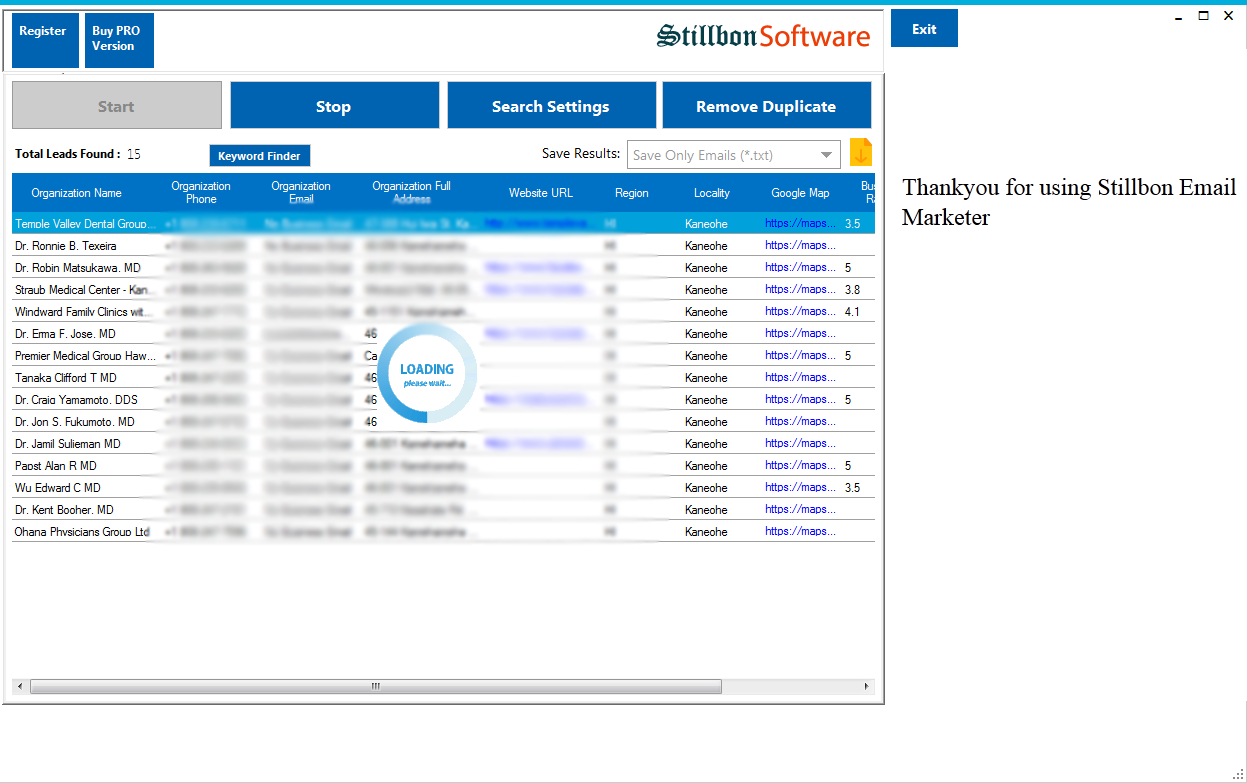The width and height of the screenshot is (1247, 783).
Task: Click the horizontal scrollbar right arrow
Action: pyautogui.click(x=868, y=687)
